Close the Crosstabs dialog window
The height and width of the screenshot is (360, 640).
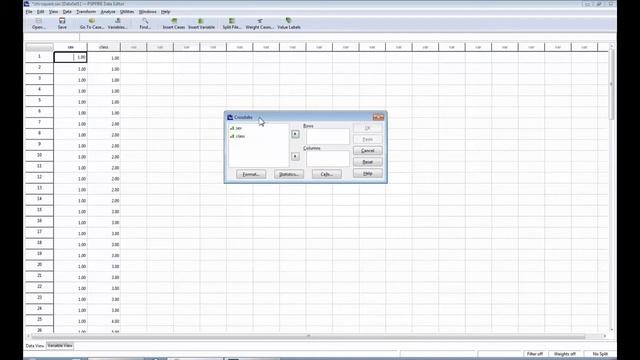click(378, 117)
